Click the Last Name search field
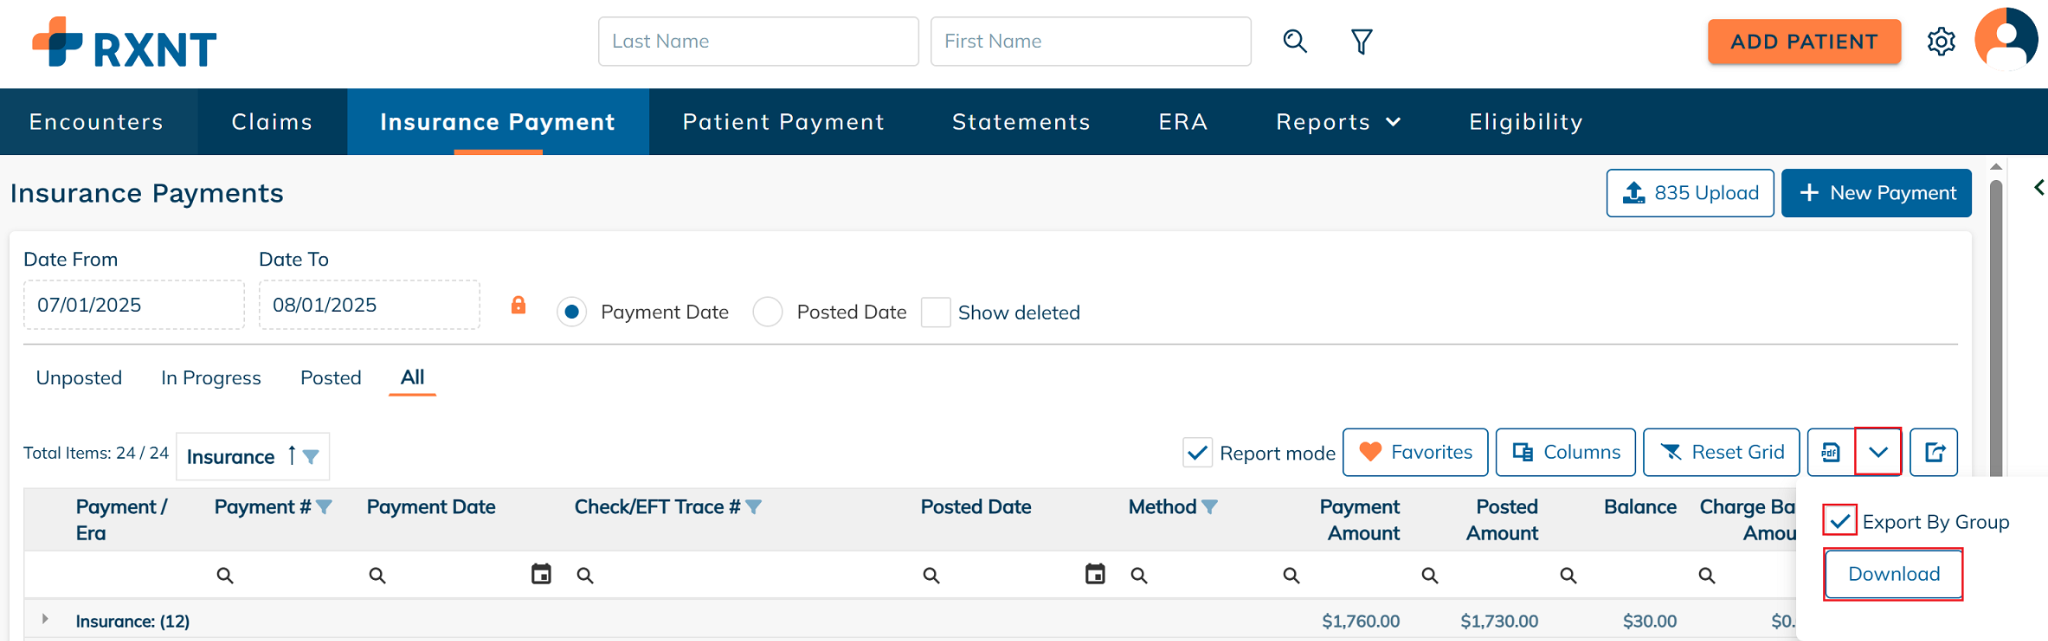The height and width of the screenshot is (641, 2048). (x=758, y=41)
